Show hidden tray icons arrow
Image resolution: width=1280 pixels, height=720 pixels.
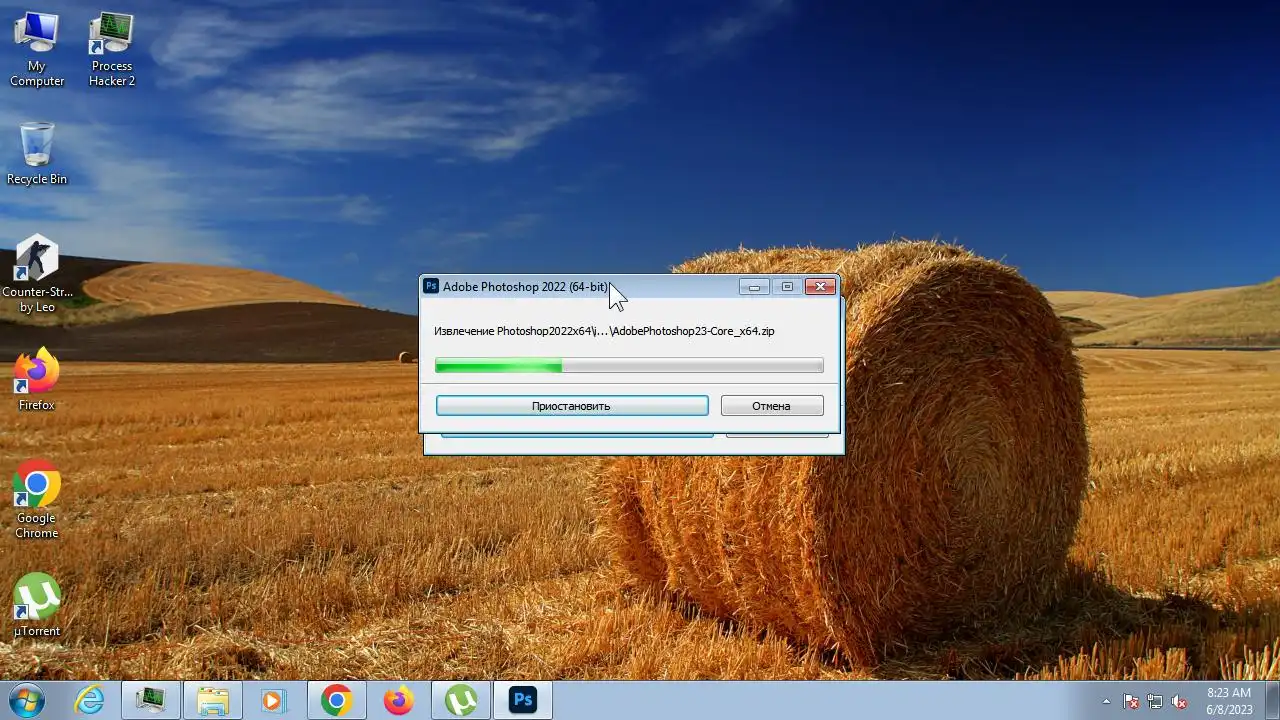(1106, 701)
